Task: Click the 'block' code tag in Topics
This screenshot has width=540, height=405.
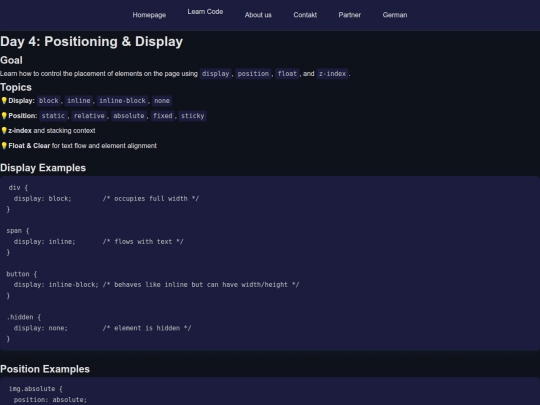Action: tap(49, 101)
